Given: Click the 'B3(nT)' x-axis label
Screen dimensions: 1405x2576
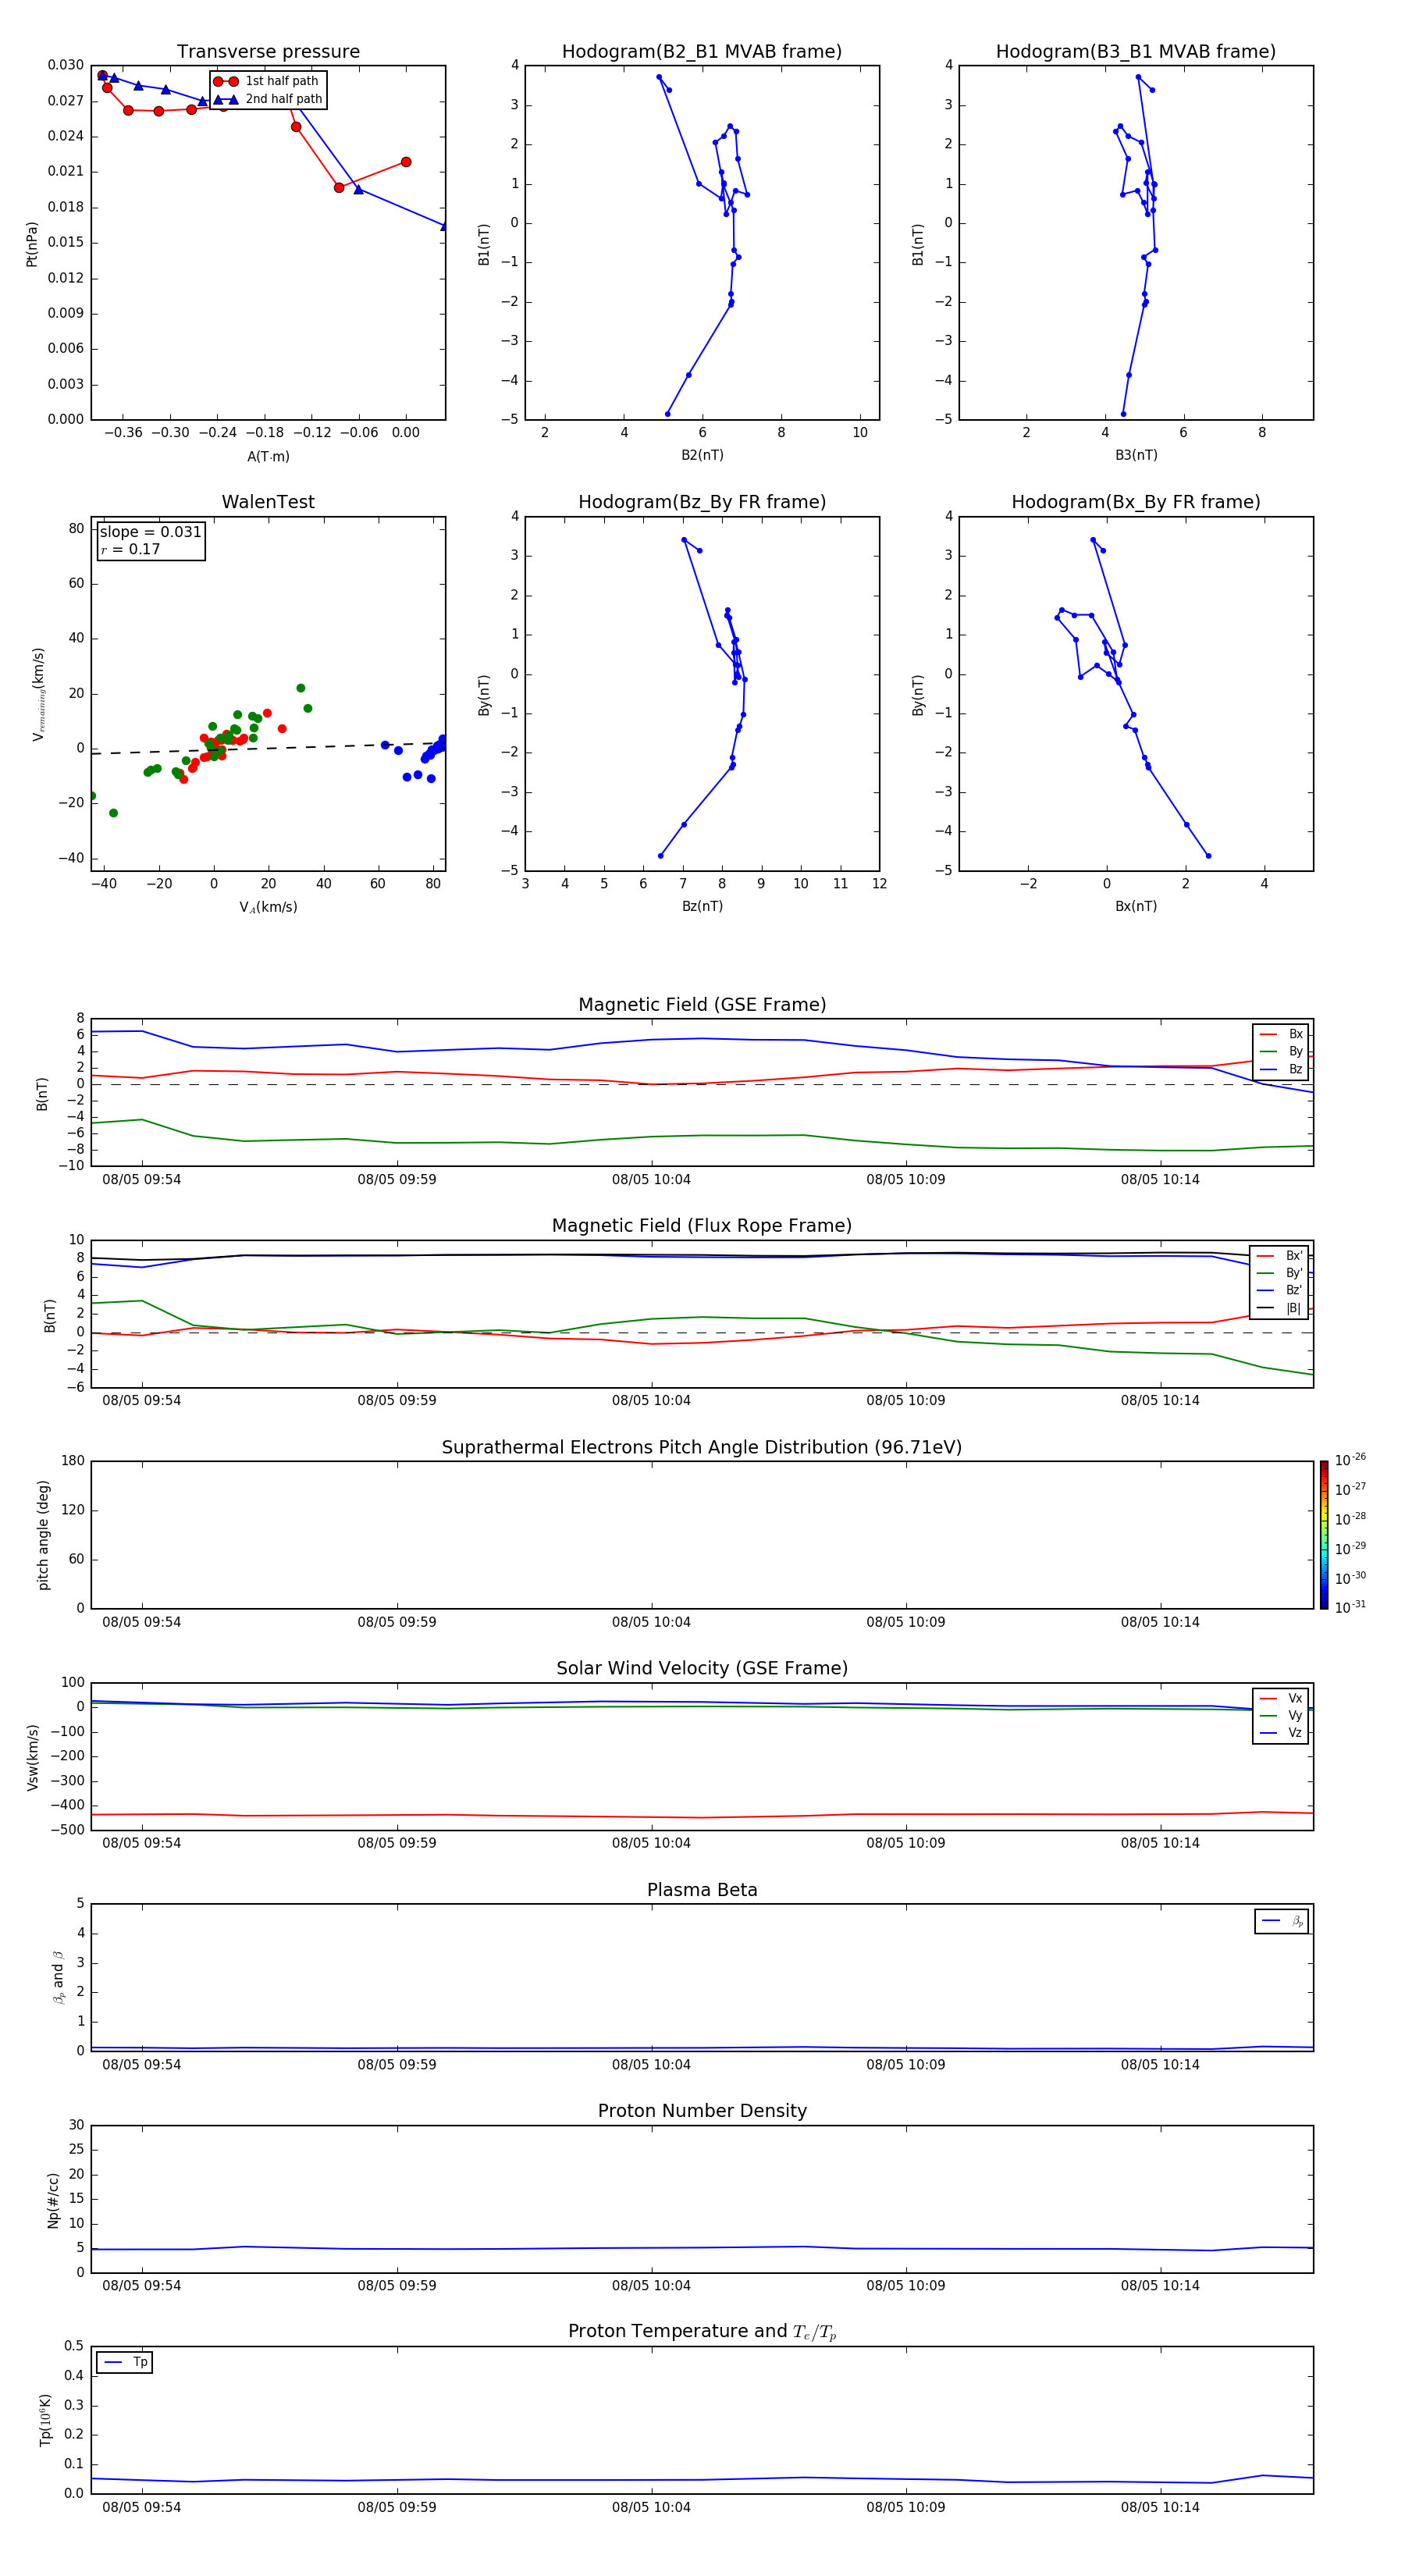Looking at the screenshot, I should tap(1136, 455).
